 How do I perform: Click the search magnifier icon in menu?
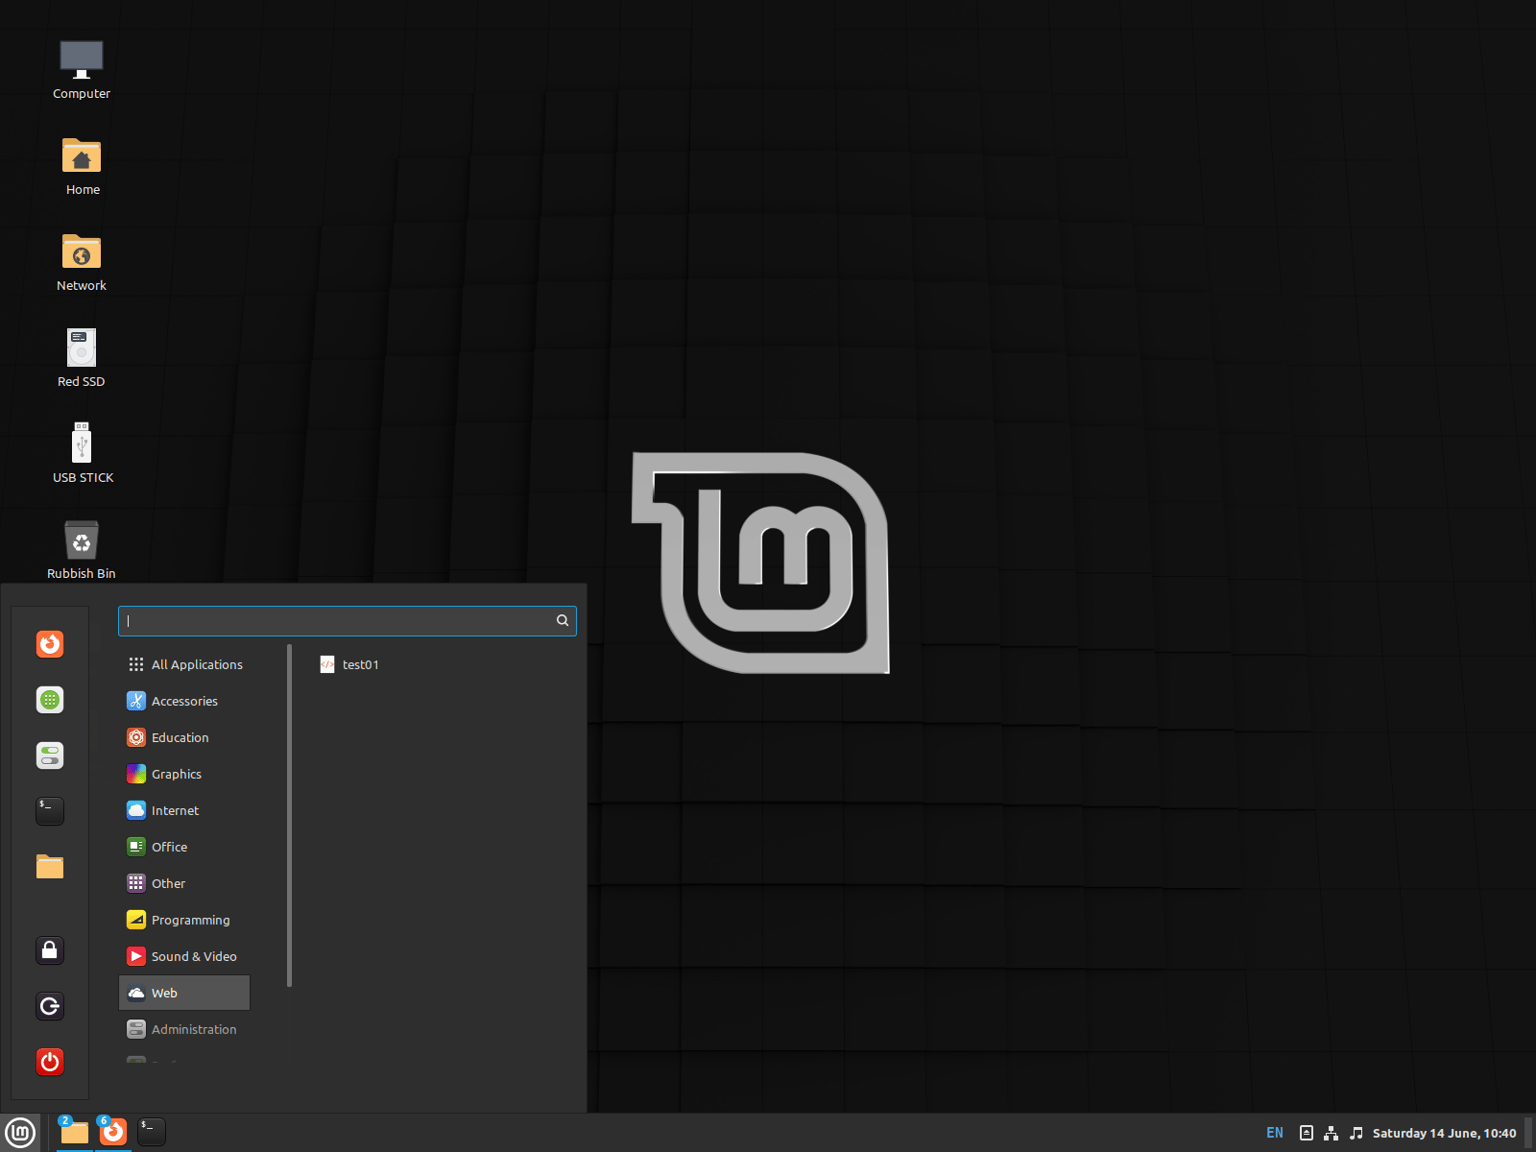[x=562, y=621]
